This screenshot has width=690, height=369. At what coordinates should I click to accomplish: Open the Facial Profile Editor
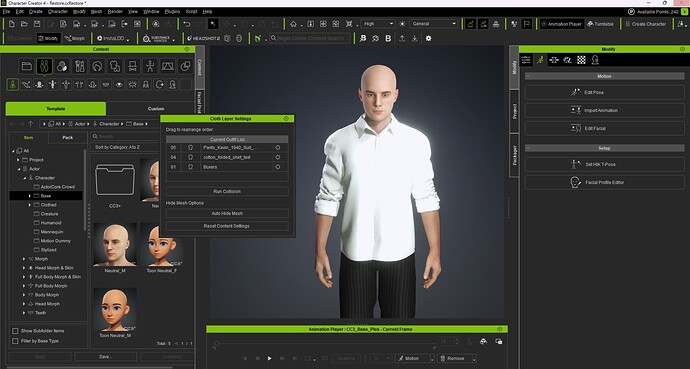click(x=605, y=183)
